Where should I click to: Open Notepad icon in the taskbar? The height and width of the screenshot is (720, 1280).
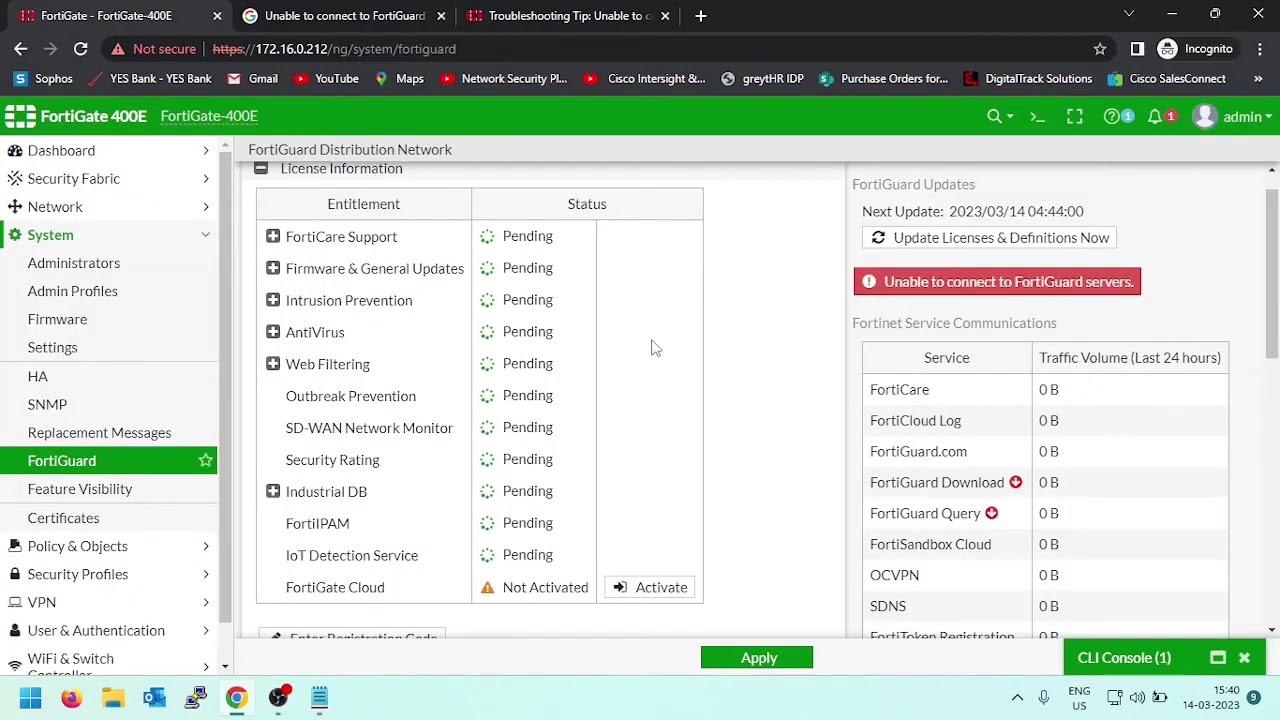pos(319,698)
